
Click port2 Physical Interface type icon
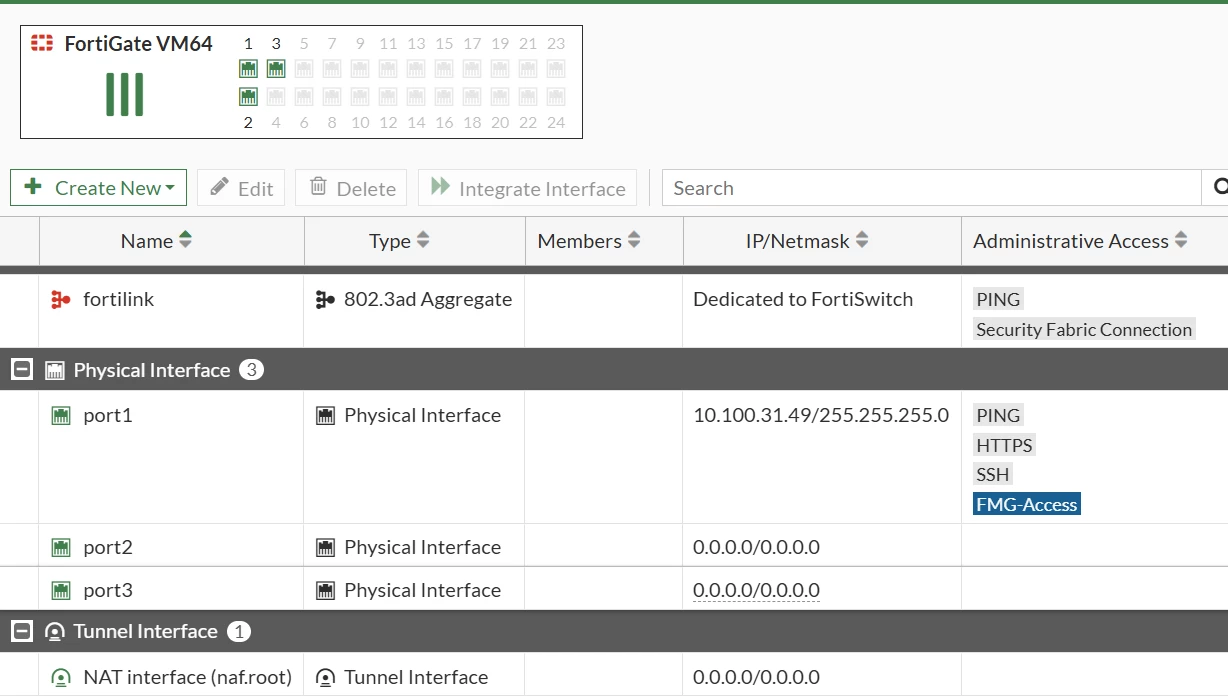click(325, 547)
